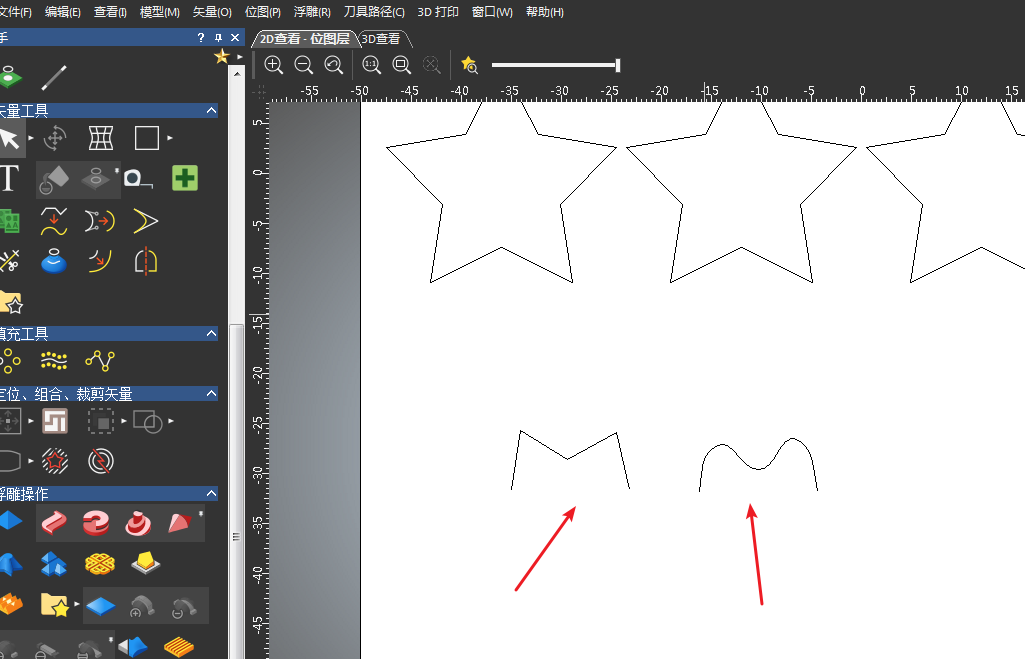Screen dimensions: 1025x659
Task: Expand flyout arrow beside overlapping shapes tool
Action: [171, 421]
